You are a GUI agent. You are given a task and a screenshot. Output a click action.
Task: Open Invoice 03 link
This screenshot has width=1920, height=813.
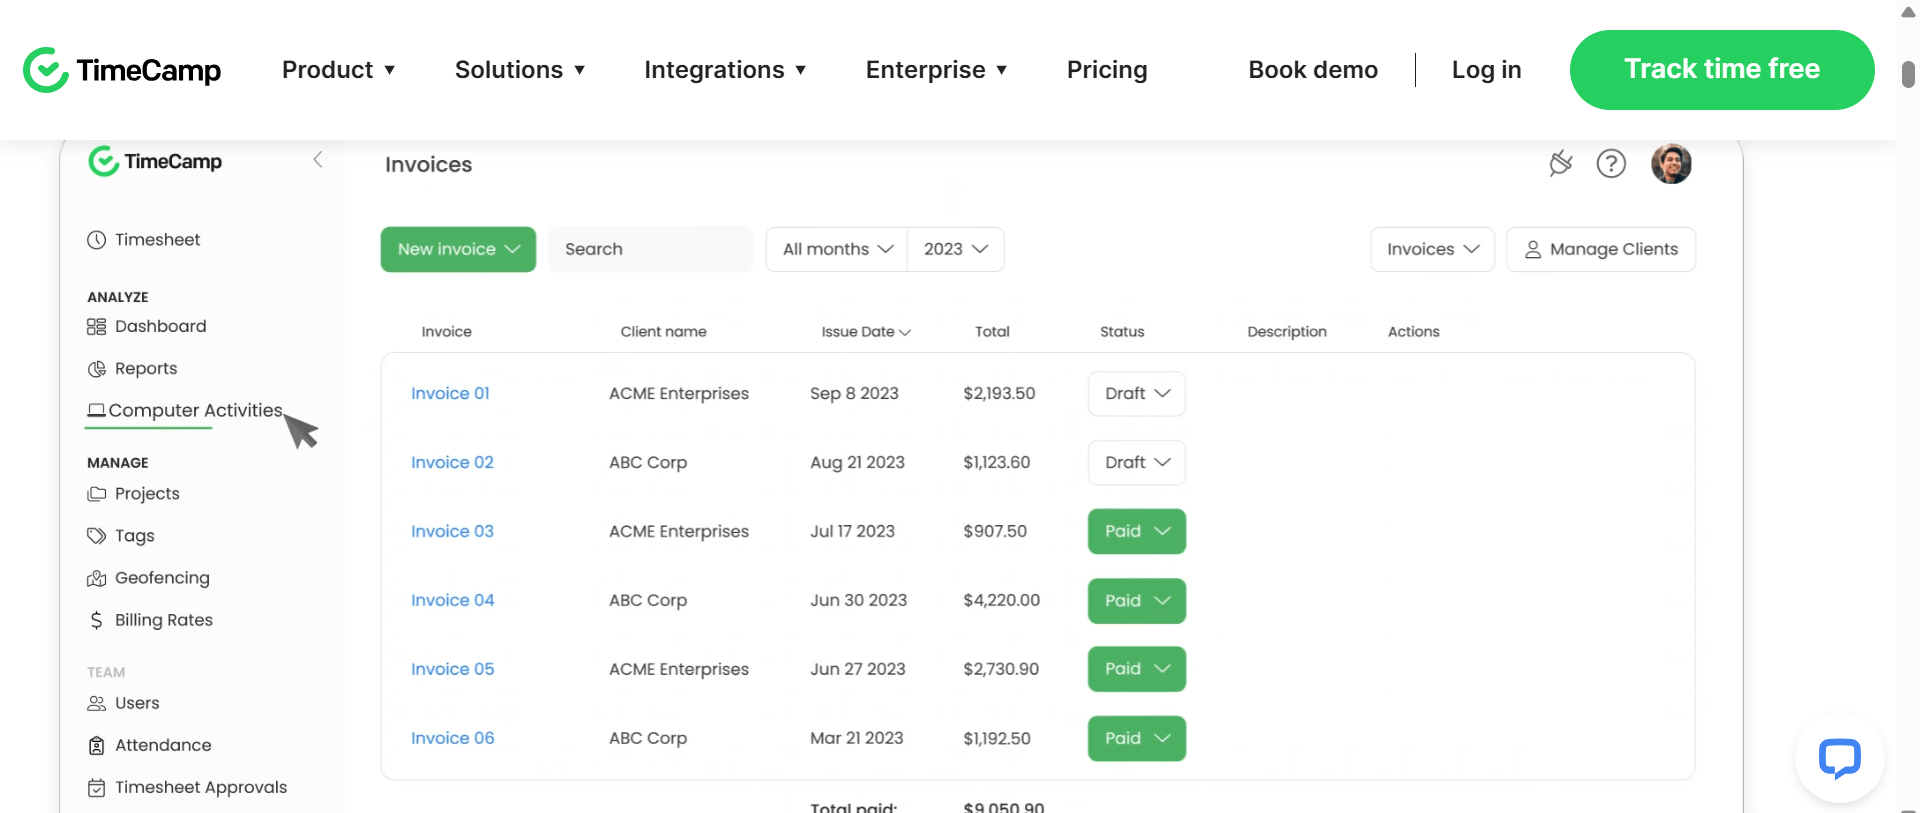[x=452, y=532]
